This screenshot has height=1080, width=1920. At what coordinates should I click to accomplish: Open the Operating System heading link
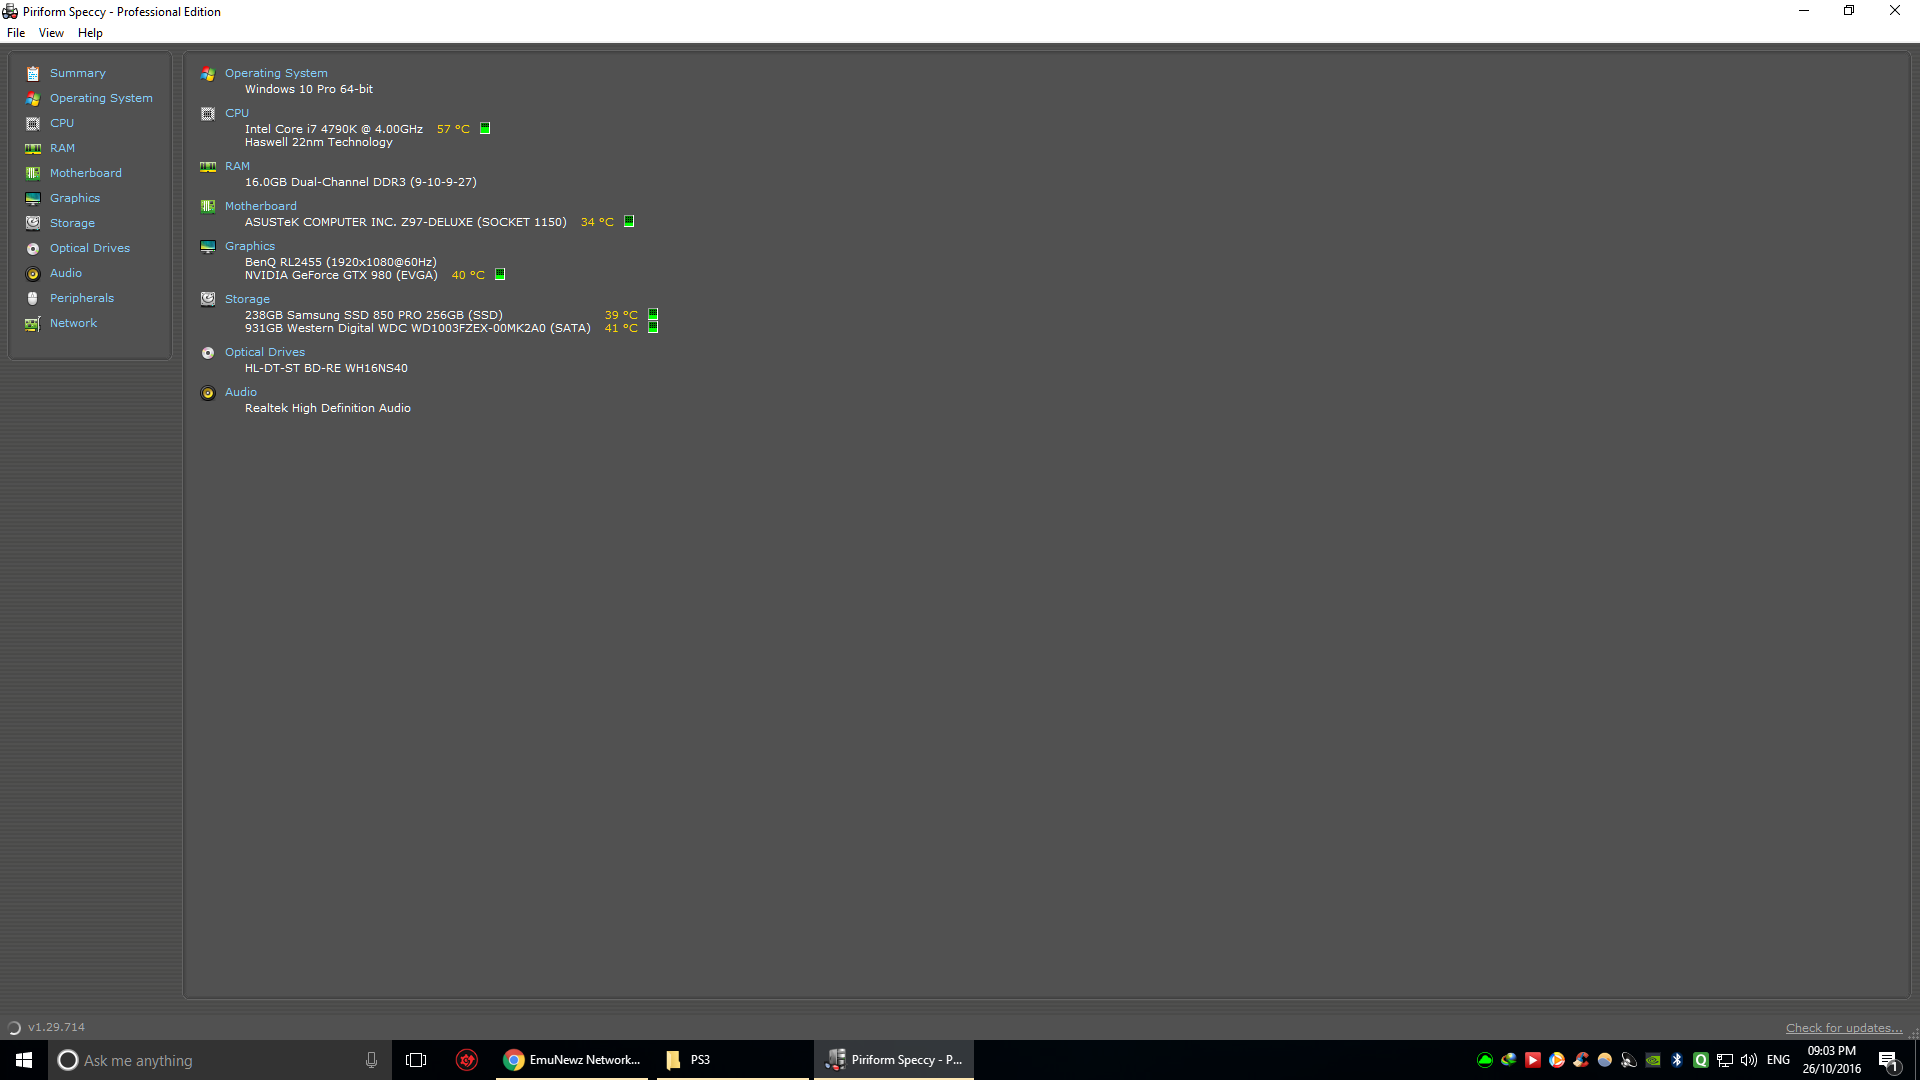pyautogui.click(x=276, y=74)
